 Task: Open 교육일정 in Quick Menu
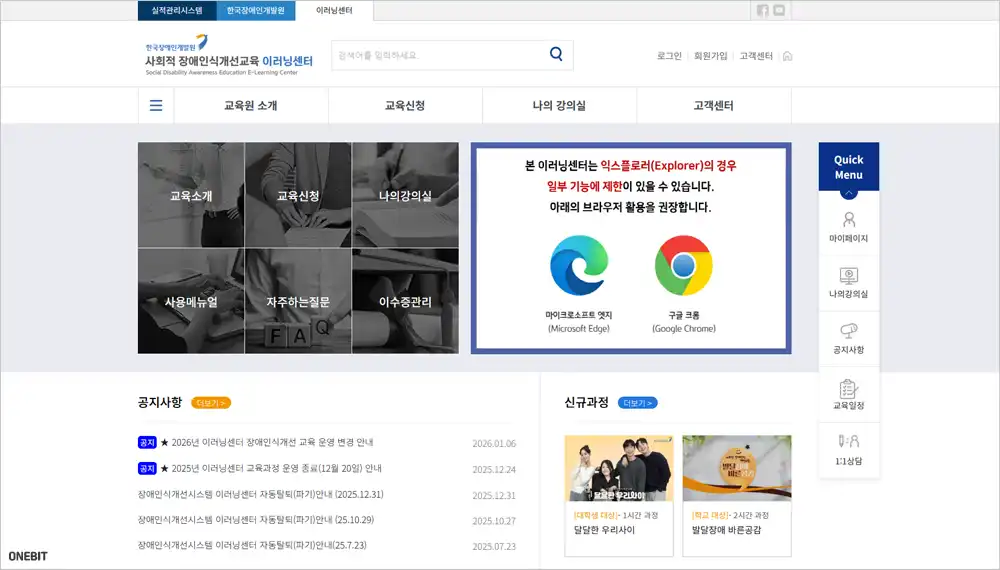pyautogui.click(x=848, y=394)
